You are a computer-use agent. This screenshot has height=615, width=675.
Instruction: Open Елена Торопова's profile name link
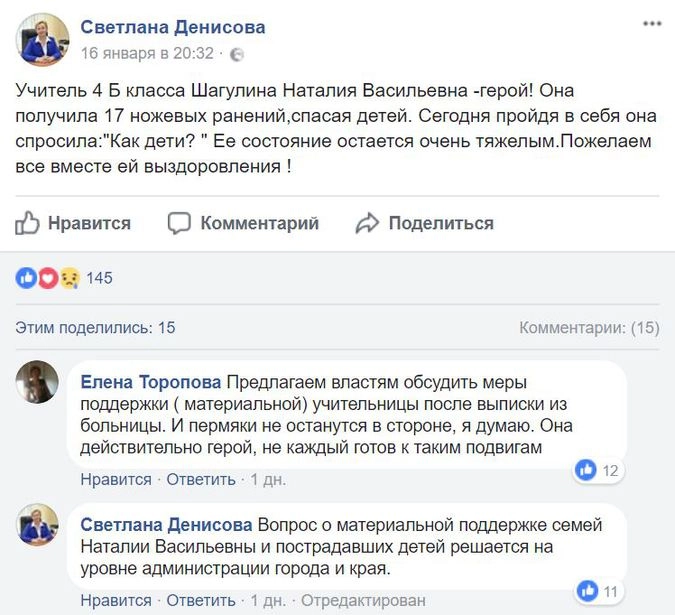(x=151, y=382)
